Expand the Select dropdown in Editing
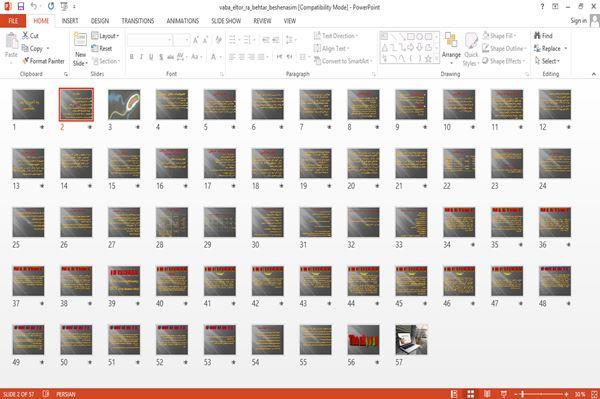Viewport: 600px width, 399px height. (x=547, y=61)
